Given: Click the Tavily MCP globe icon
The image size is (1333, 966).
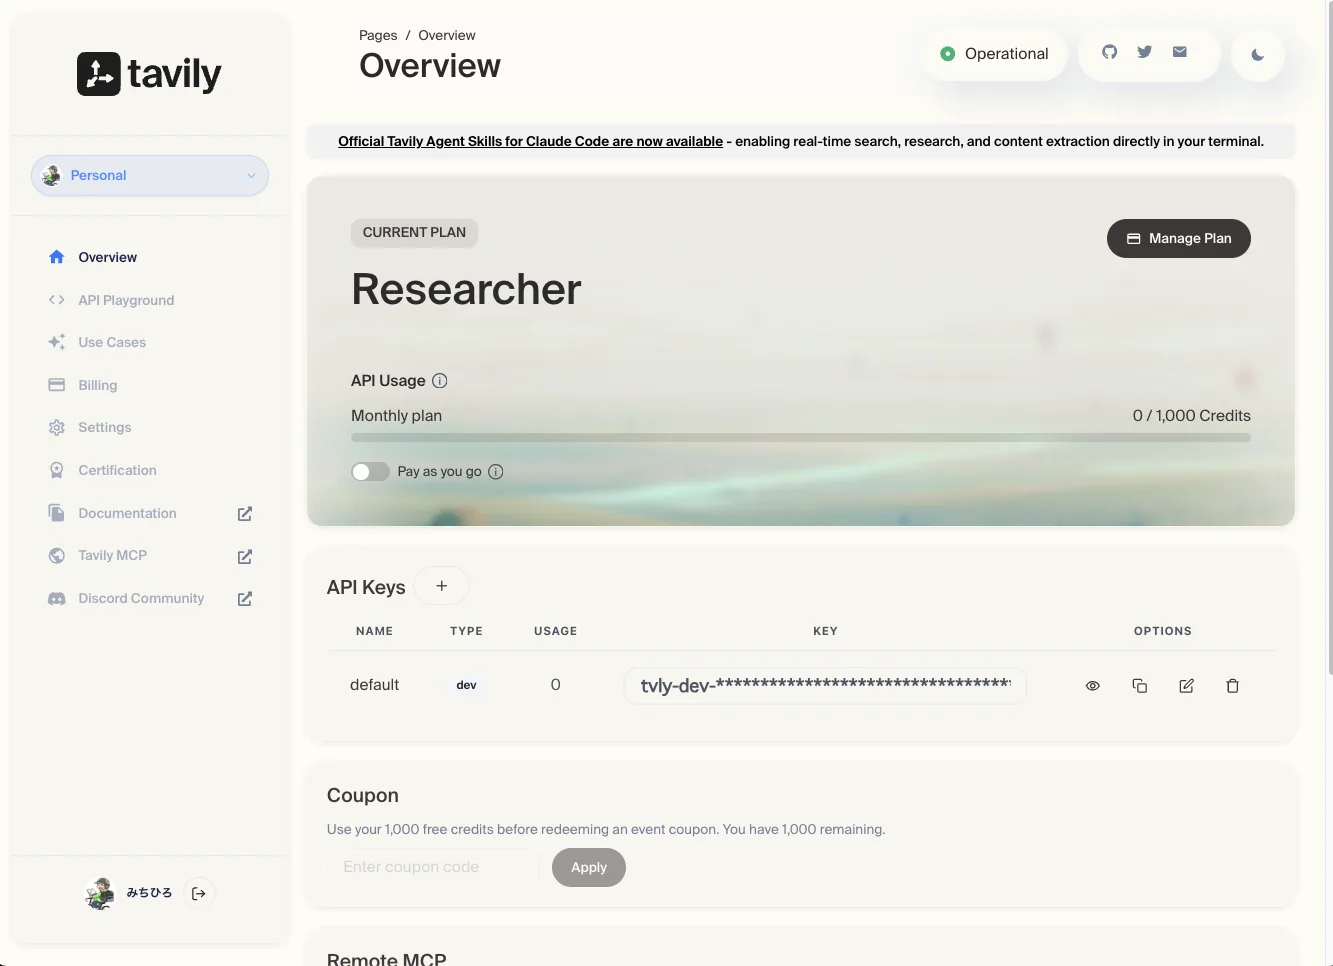Looking at the screenshot, I should [57, 555].
